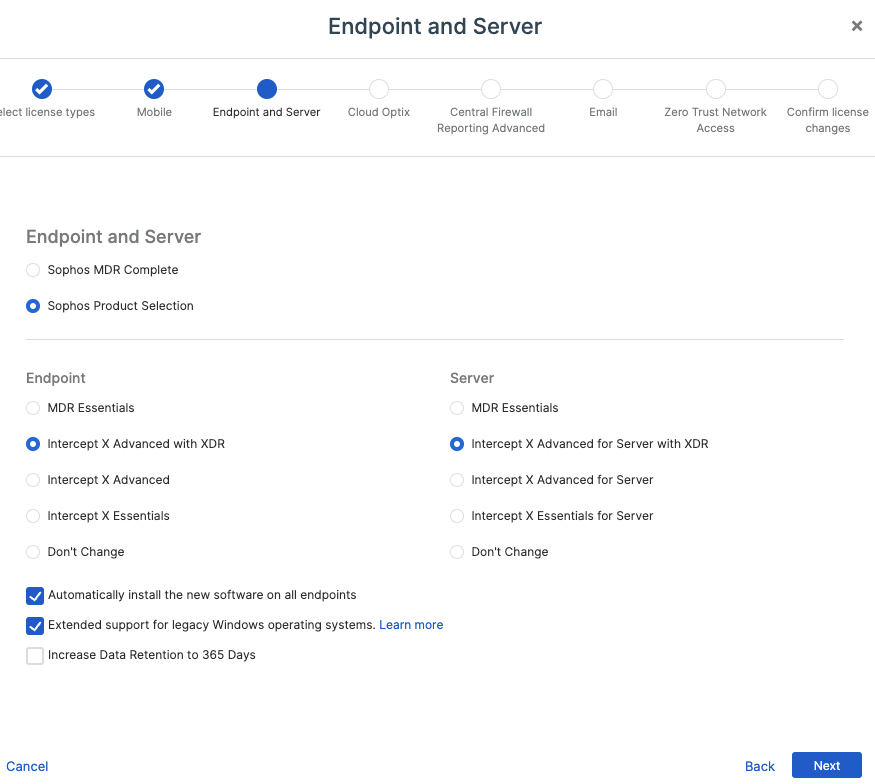Select Sophos MDR Complete option
This screenshot has height=784, width=875.
point(34,270)
